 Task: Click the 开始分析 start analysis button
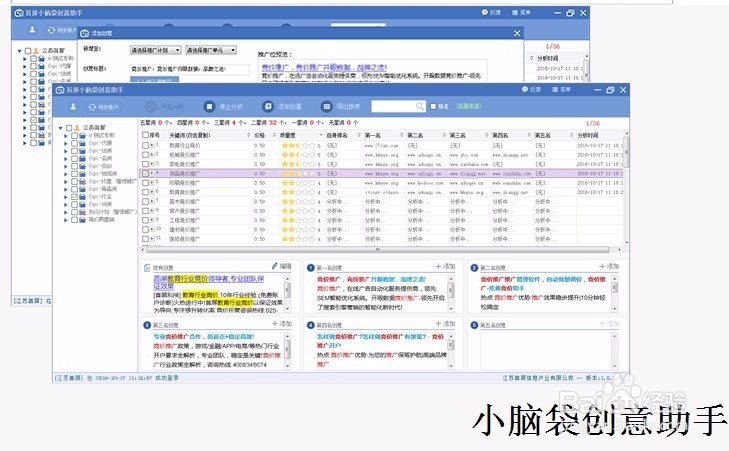(164, 106)
